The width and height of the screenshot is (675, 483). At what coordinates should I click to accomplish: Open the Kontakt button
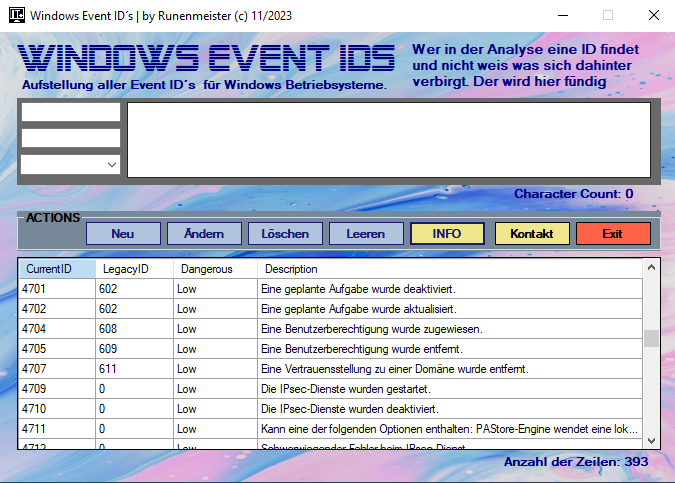(532, 234)
